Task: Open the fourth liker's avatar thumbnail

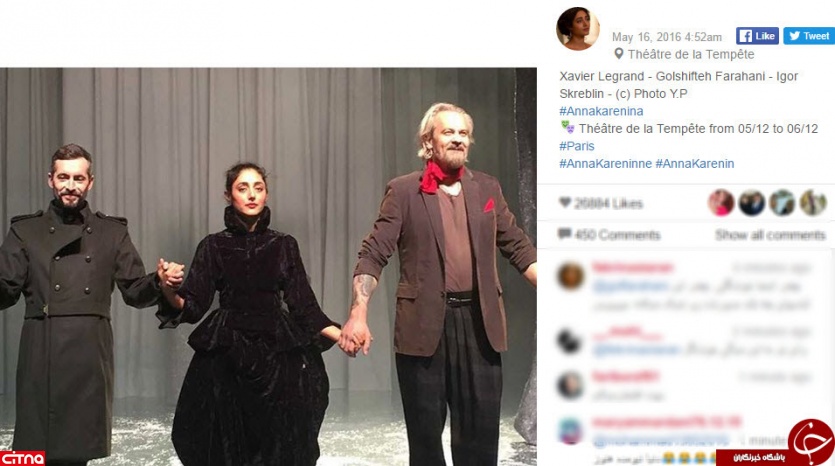Action: [x=813, y=203]
